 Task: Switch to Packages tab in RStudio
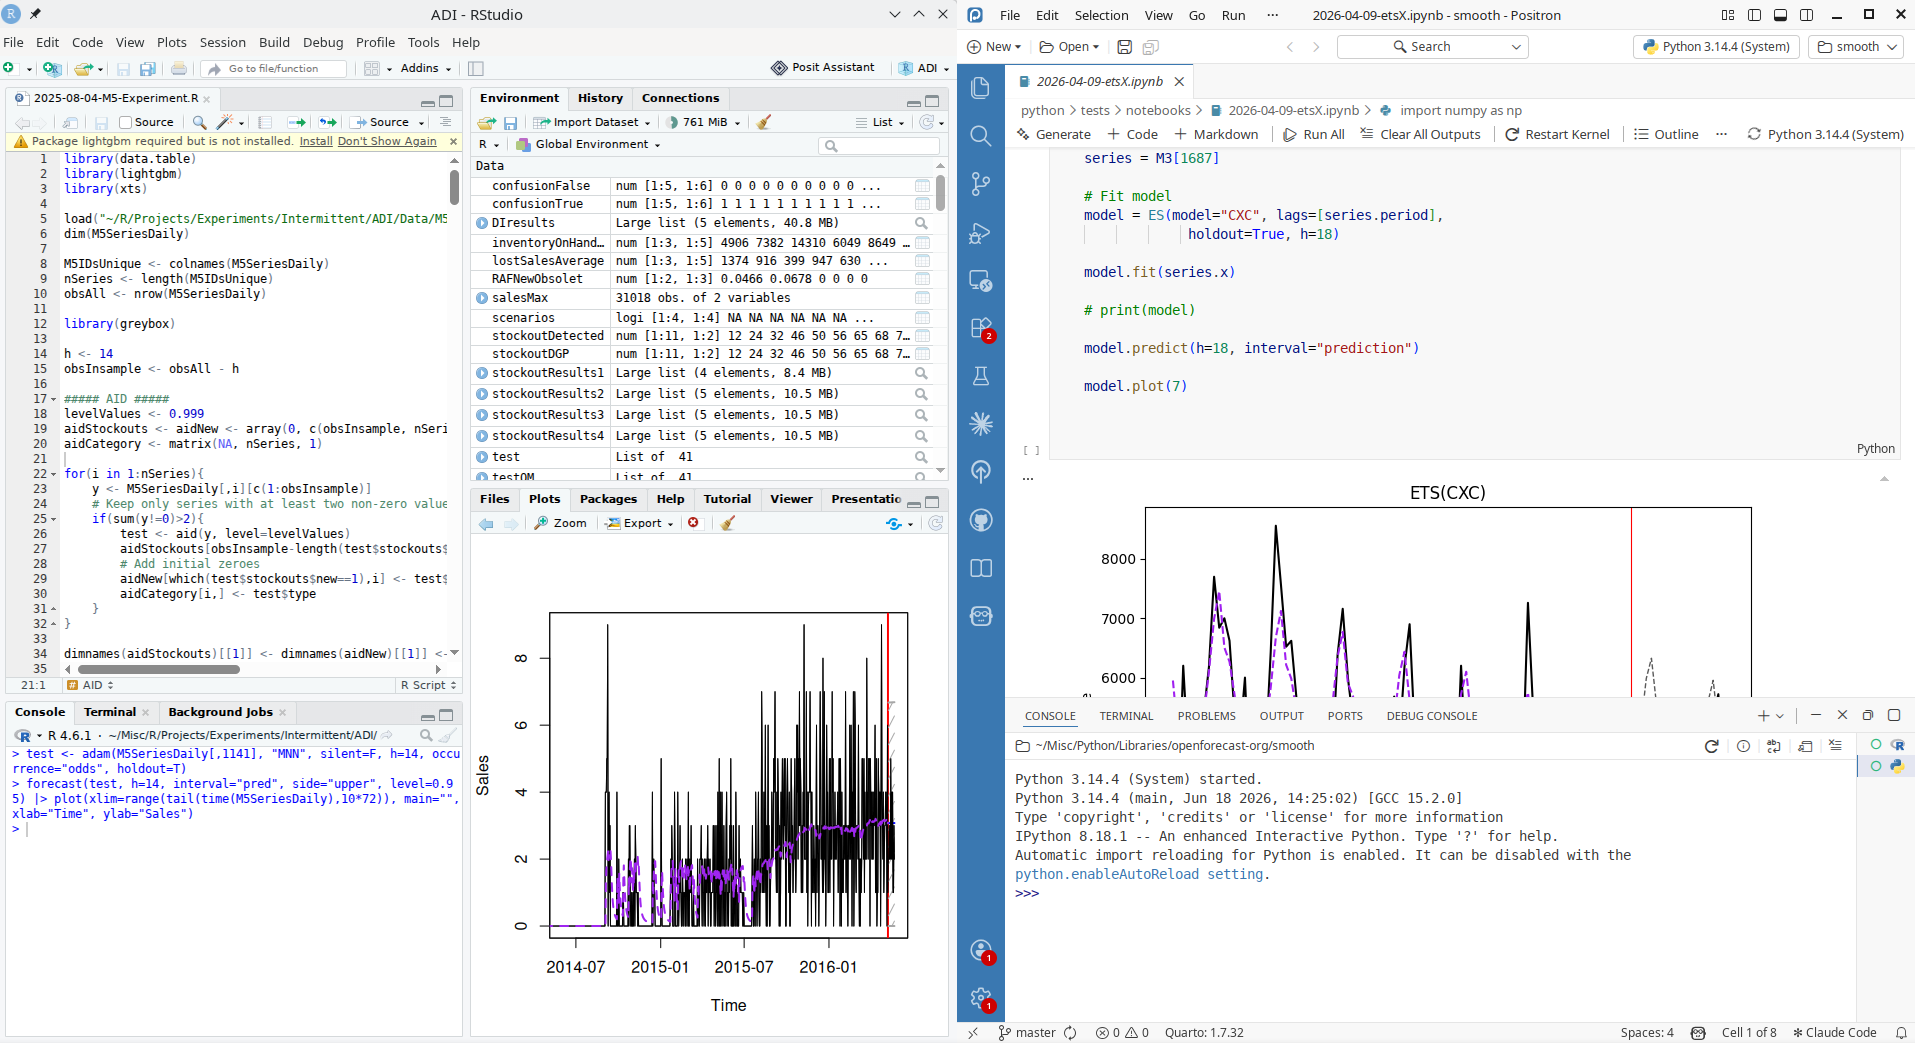608,499
